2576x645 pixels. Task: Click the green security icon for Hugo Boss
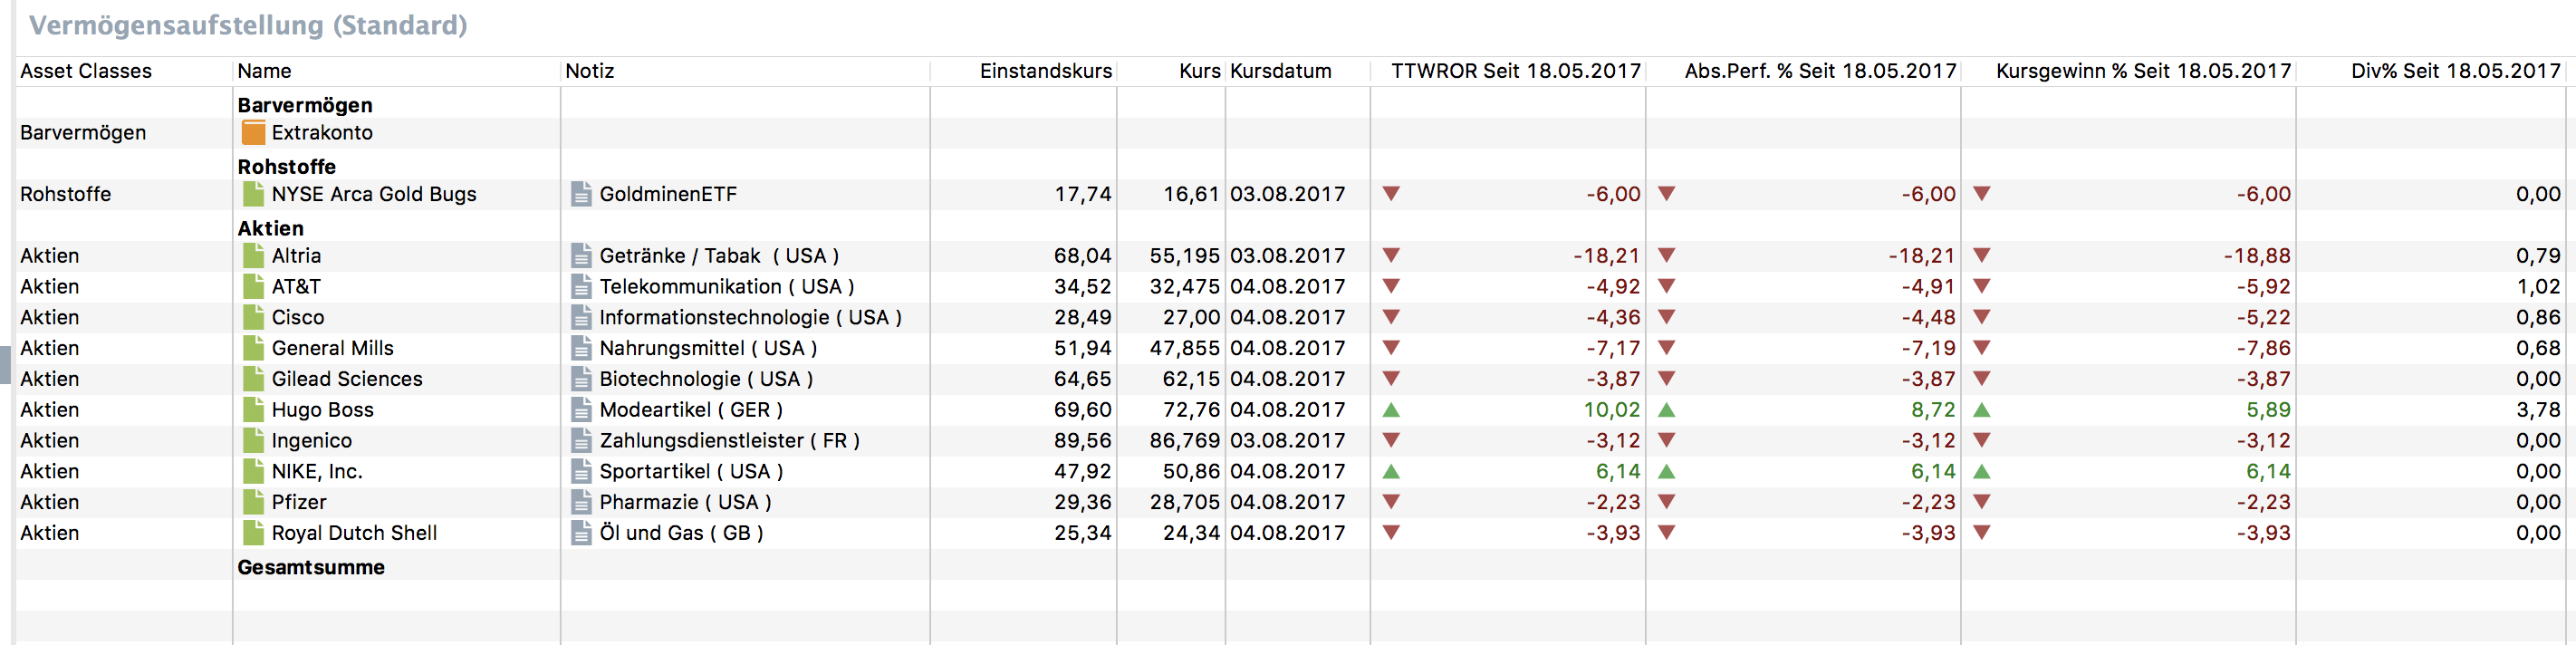pyautogui.click(x=254, y=410)
